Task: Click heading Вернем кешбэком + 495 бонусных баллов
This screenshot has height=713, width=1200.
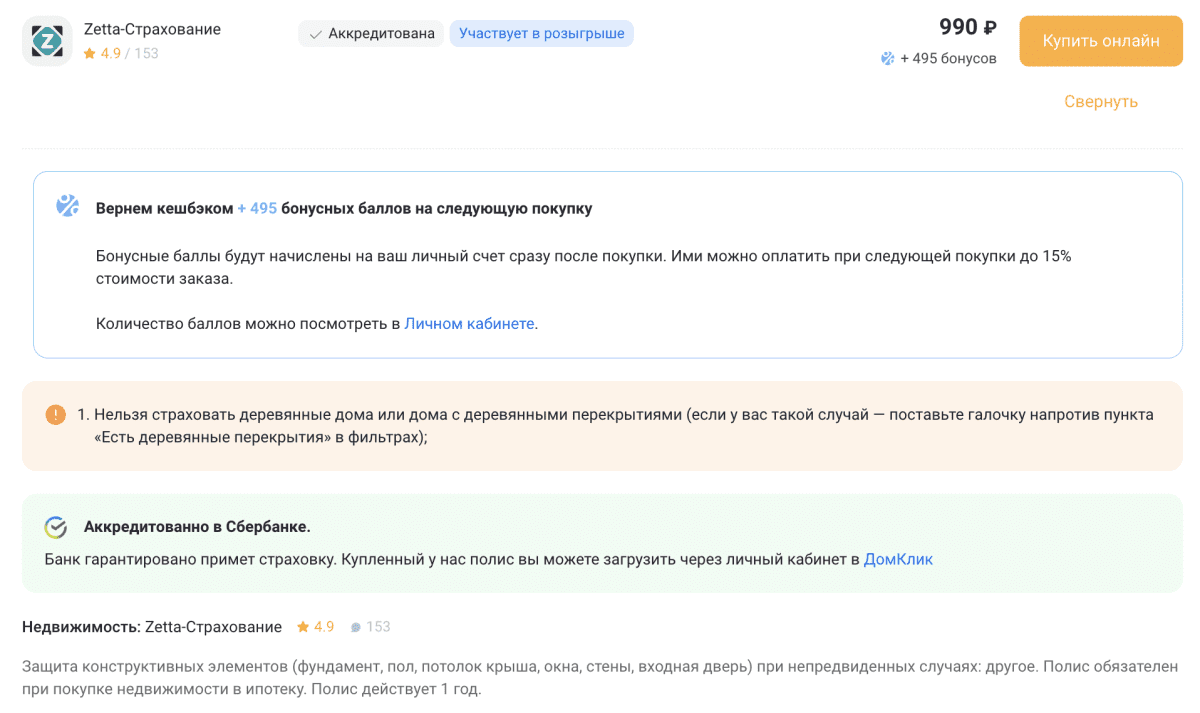Action: 344,209
